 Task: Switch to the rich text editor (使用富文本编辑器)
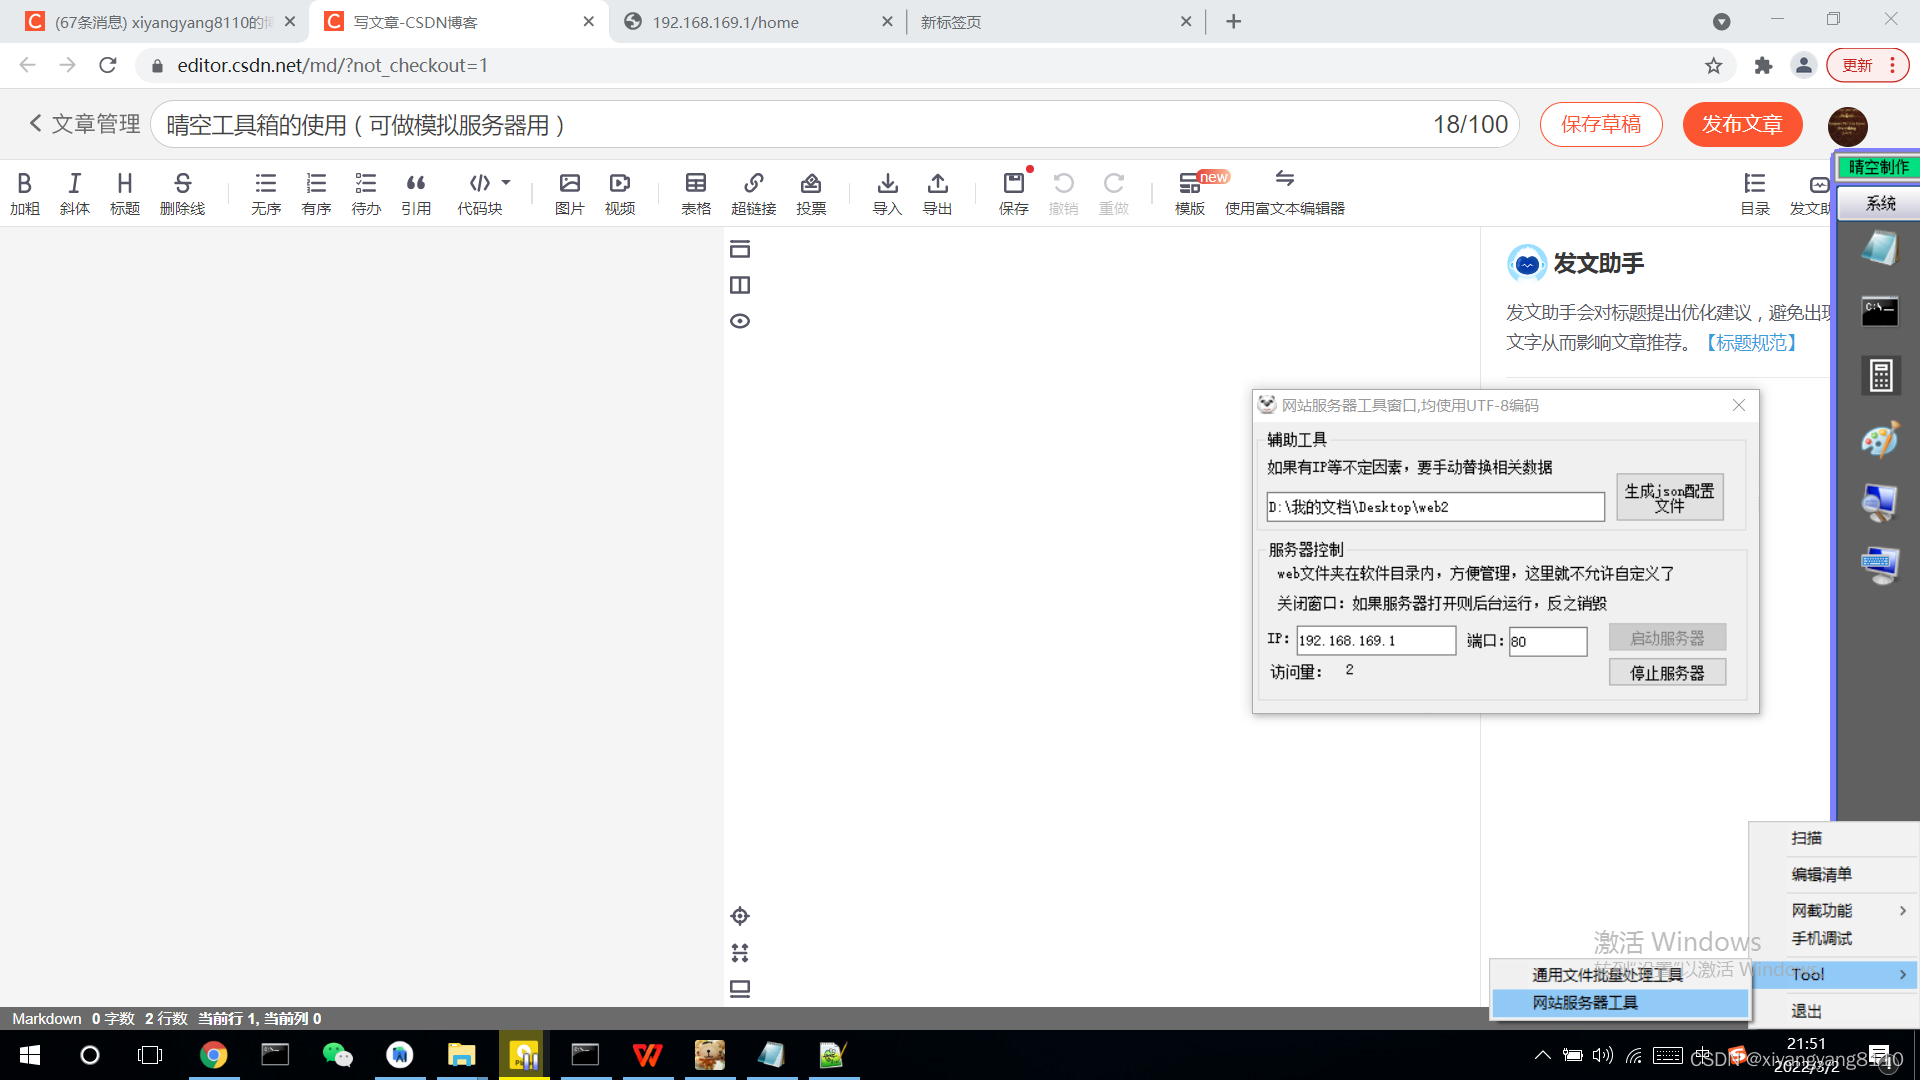point(1285,193)
